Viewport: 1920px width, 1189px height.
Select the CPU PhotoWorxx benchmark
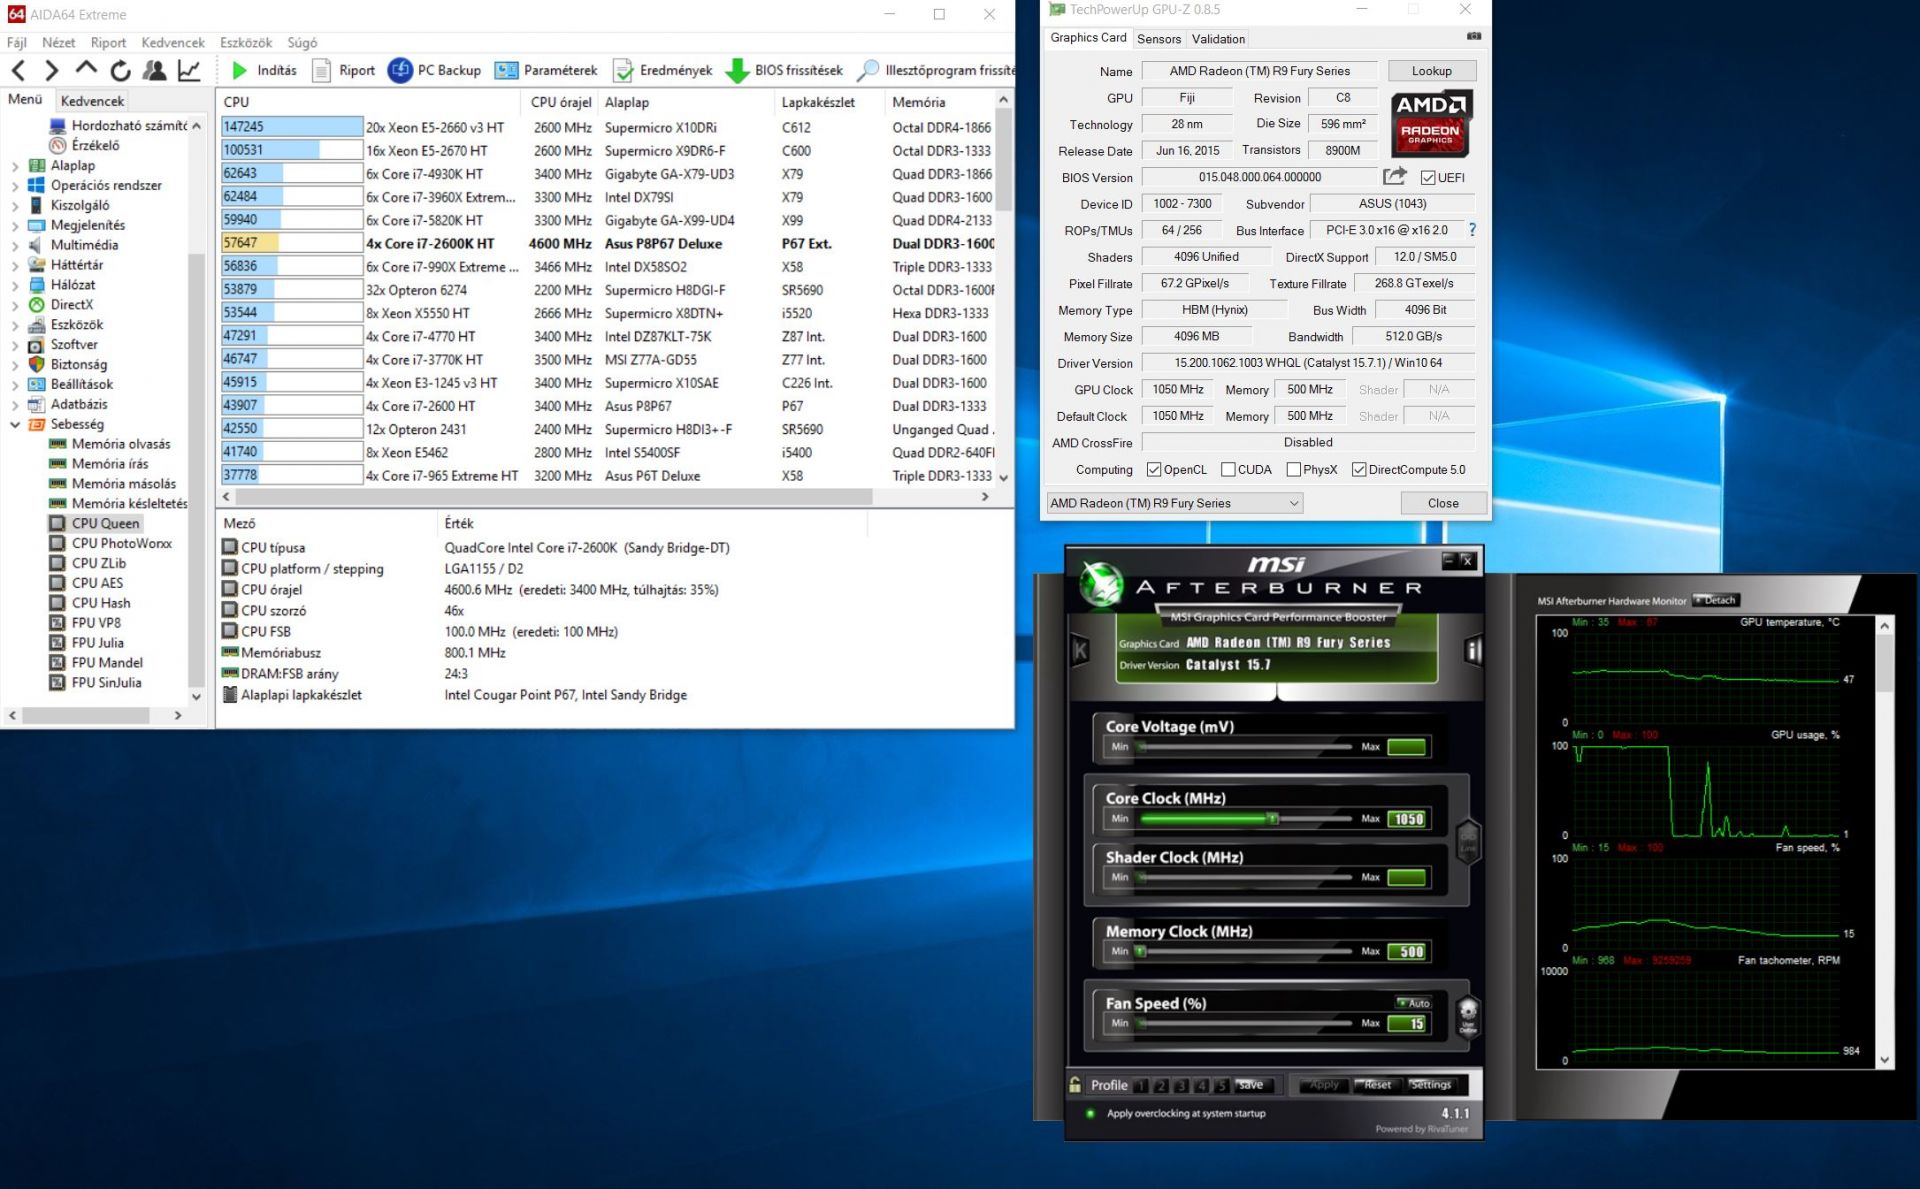[121, 543]
